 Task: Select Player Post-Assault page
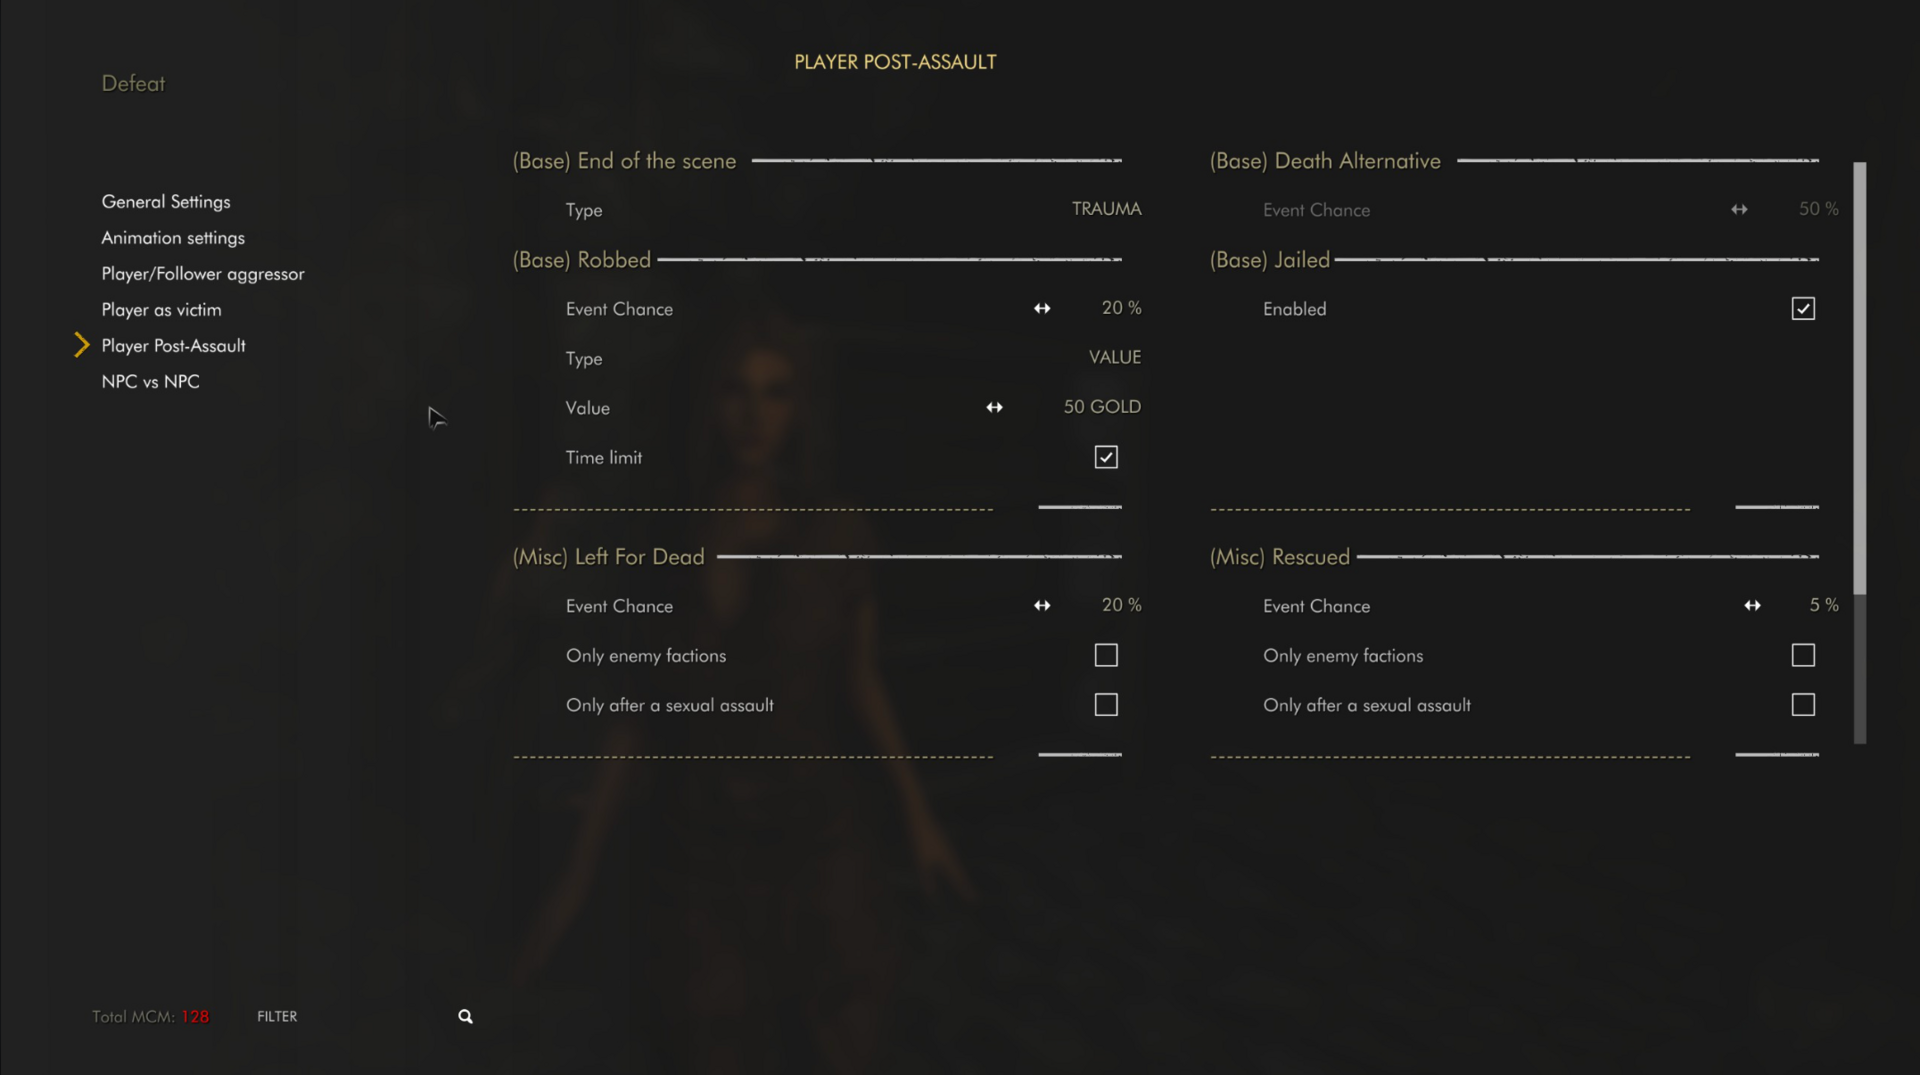173,345
